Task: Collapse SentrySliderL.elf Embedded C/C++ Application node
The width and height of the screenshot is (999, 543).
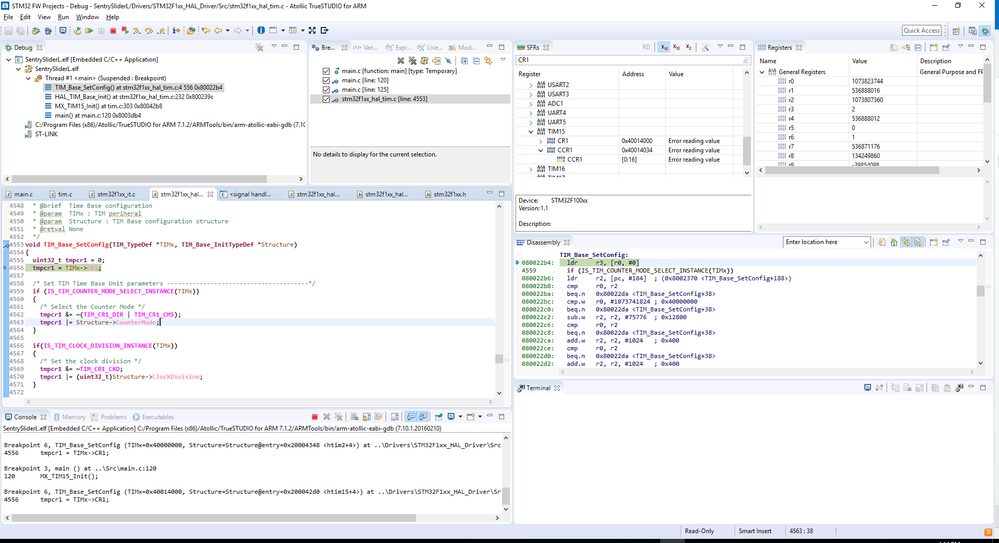Action: click(9, 59)
